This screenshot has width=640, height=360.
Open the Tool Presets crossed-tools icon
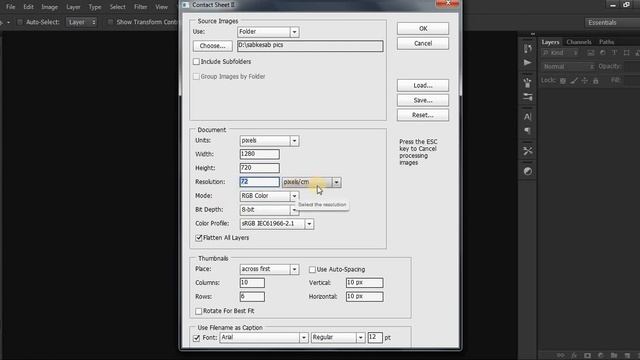[x=527, y=151]
